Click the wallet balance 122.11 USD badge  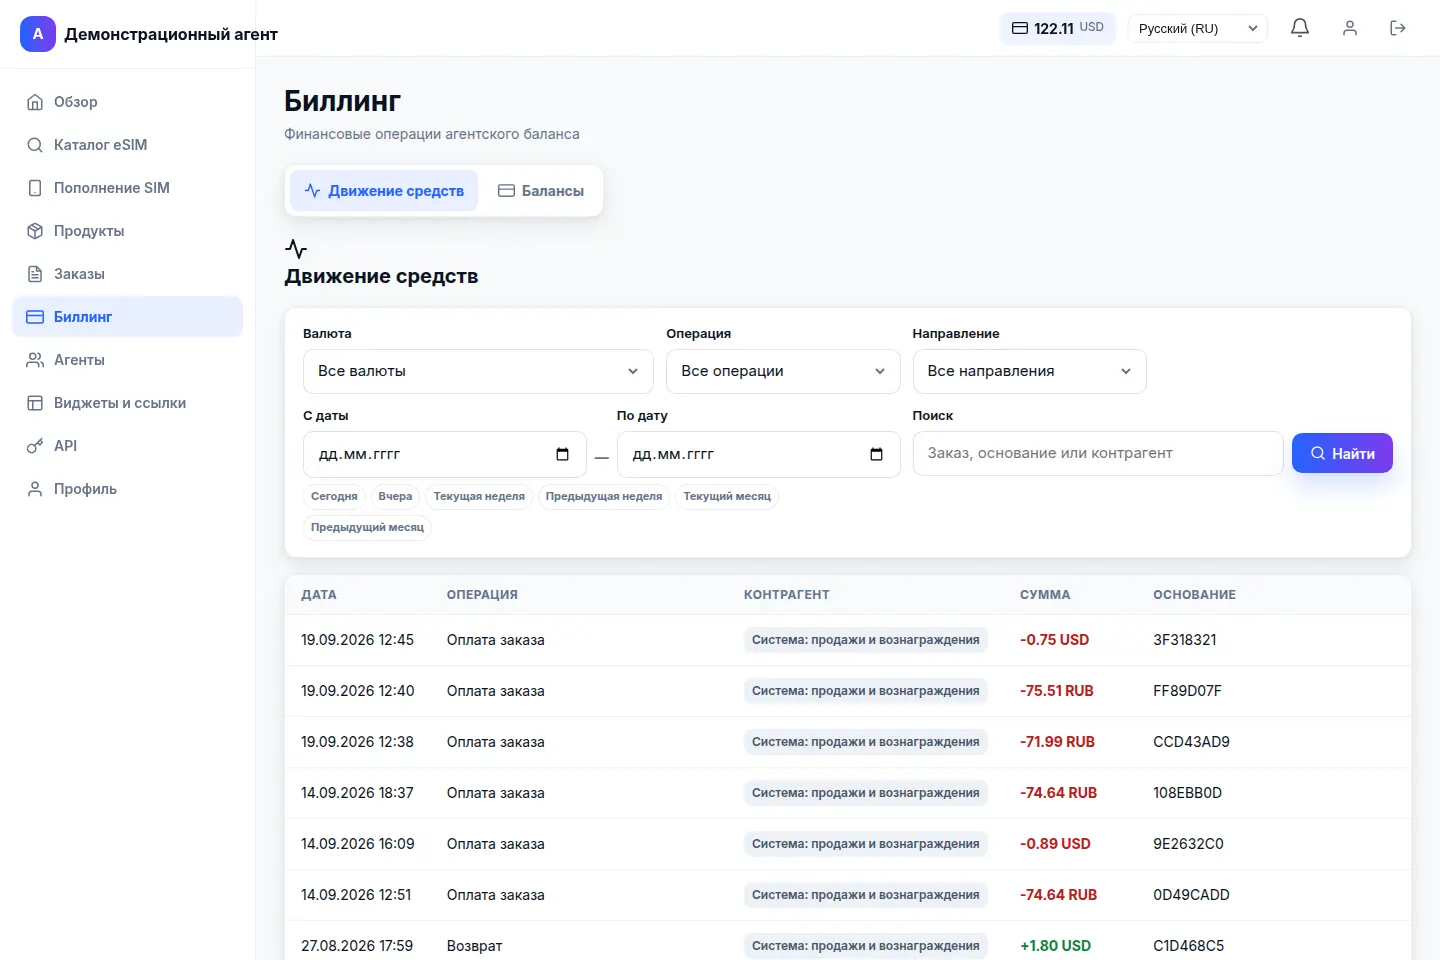(1058, 28)
